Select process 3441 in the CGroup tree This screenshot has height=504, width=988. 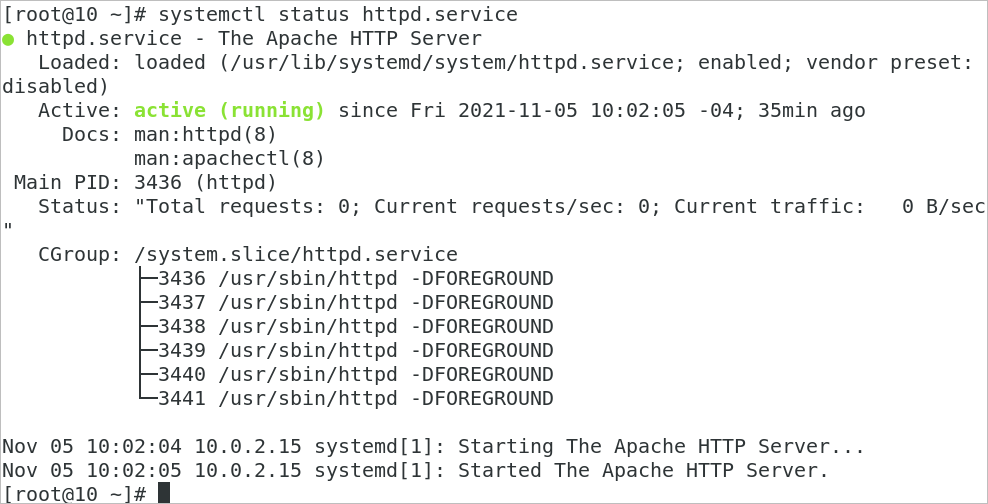(x=355, y=399)
